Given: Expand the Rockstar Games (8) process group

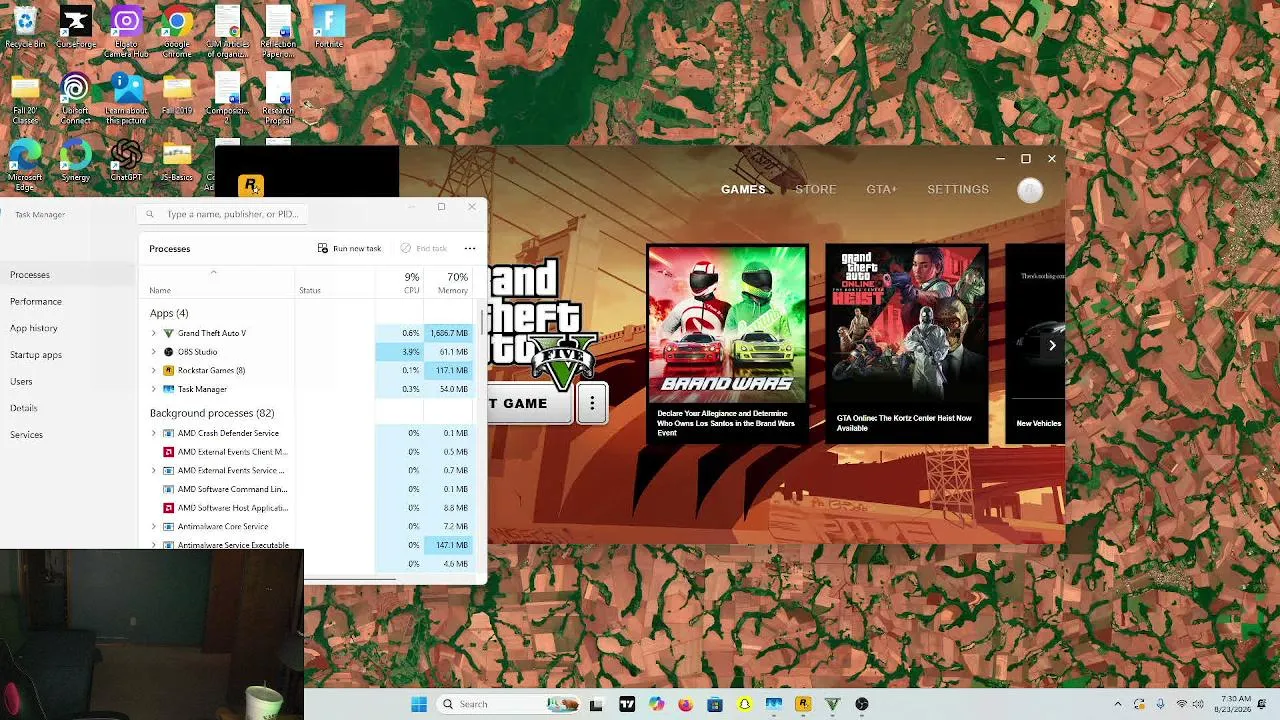Looking at the screenshot, I should pyautogui.click(x=154, y=370).
